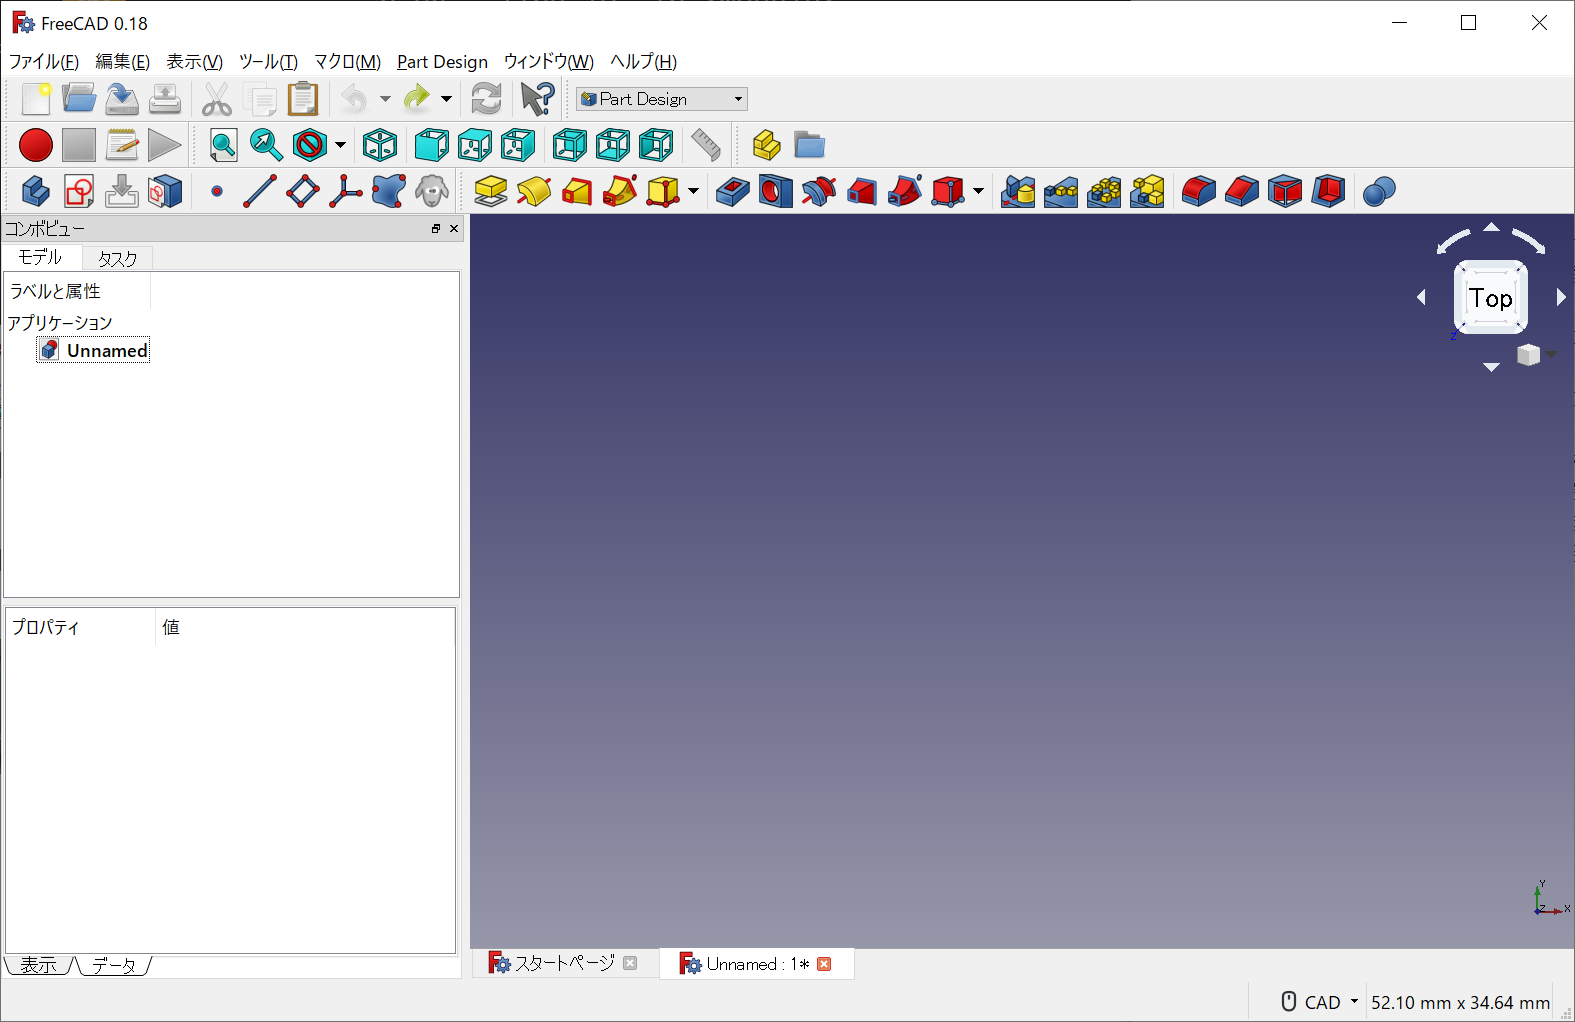Run macro with the play triangle icon
This screenshot has width=1575, height=1022.
pyautogui.click(x=165, y=145)
